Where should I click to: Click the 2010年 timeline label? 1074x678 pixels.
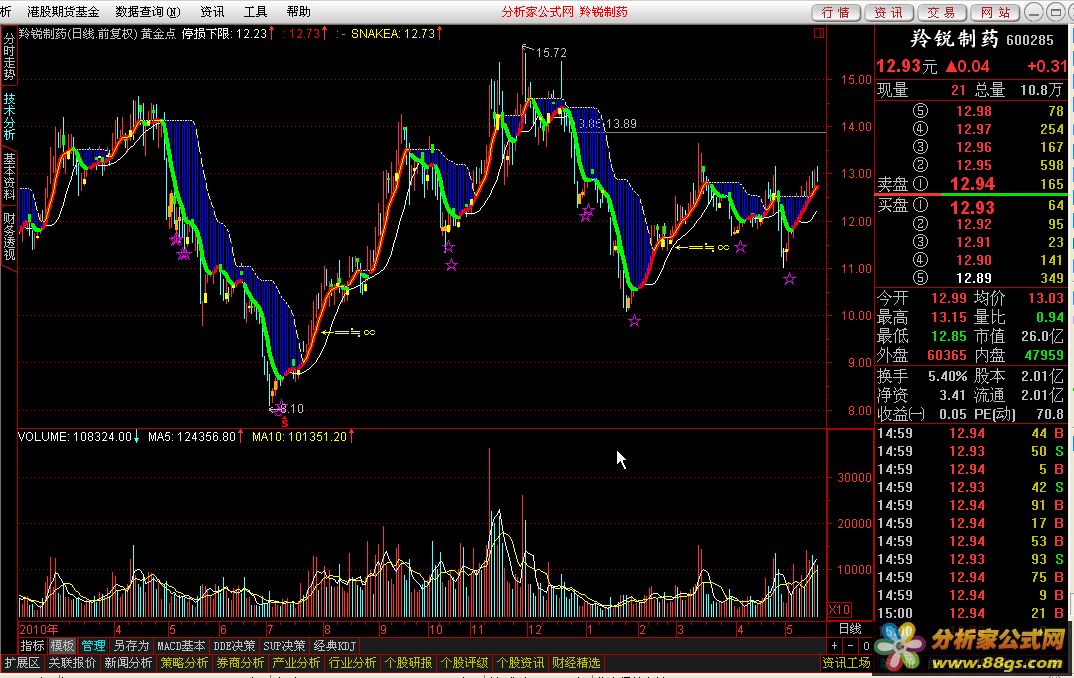(38, 629)
